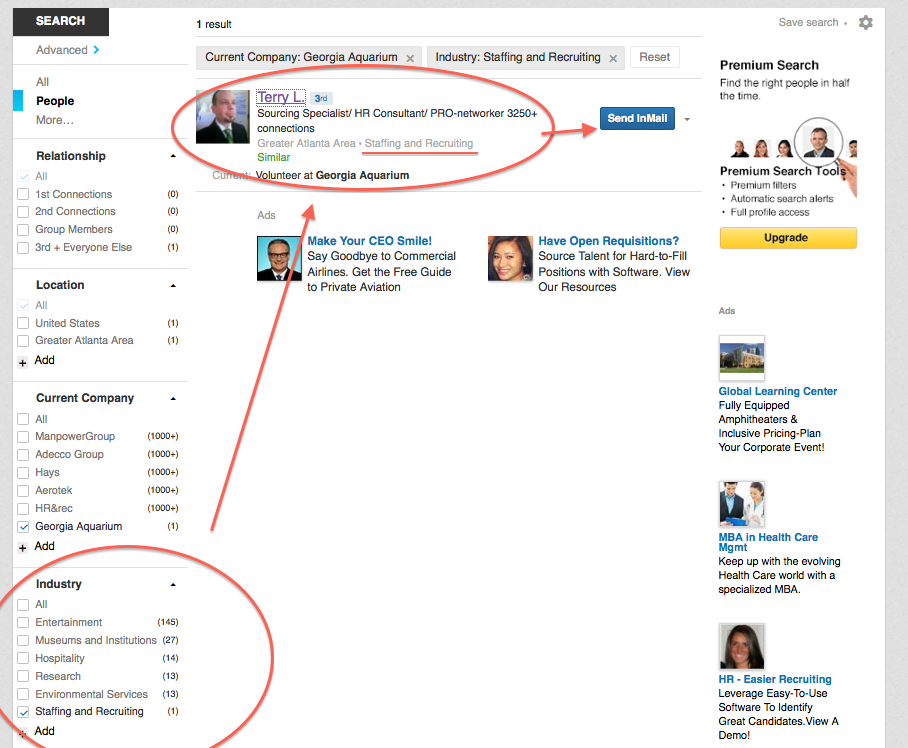Click the 3rd degree connection badge
The height and width of the screenshot is (748, 908).
point(321,98)
